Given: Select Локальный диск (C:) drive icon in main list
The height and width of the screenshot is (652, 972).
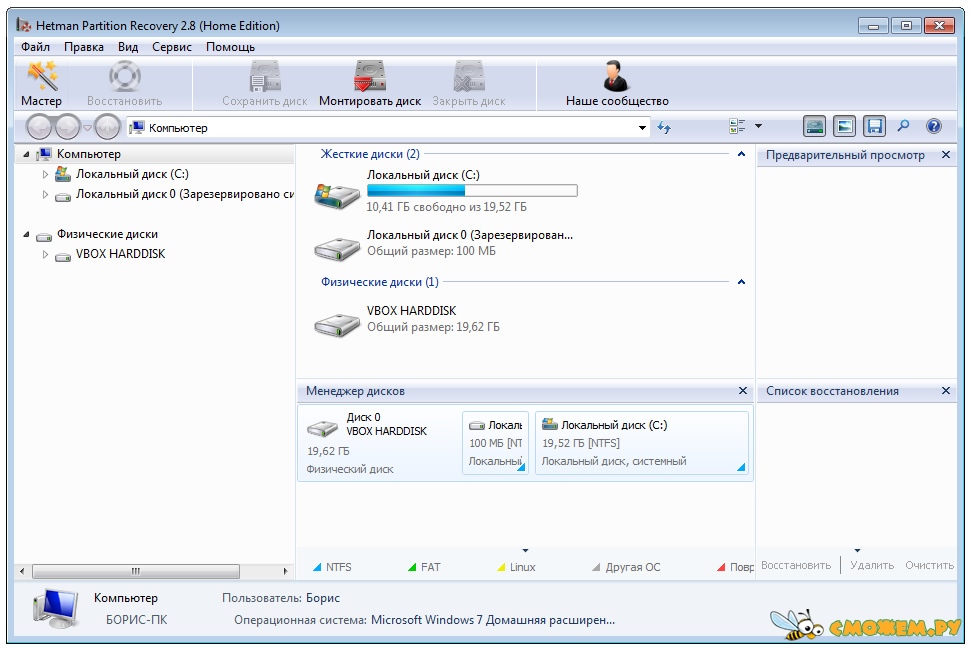Looking at the screenshot, I should click(x=337, y=195).
